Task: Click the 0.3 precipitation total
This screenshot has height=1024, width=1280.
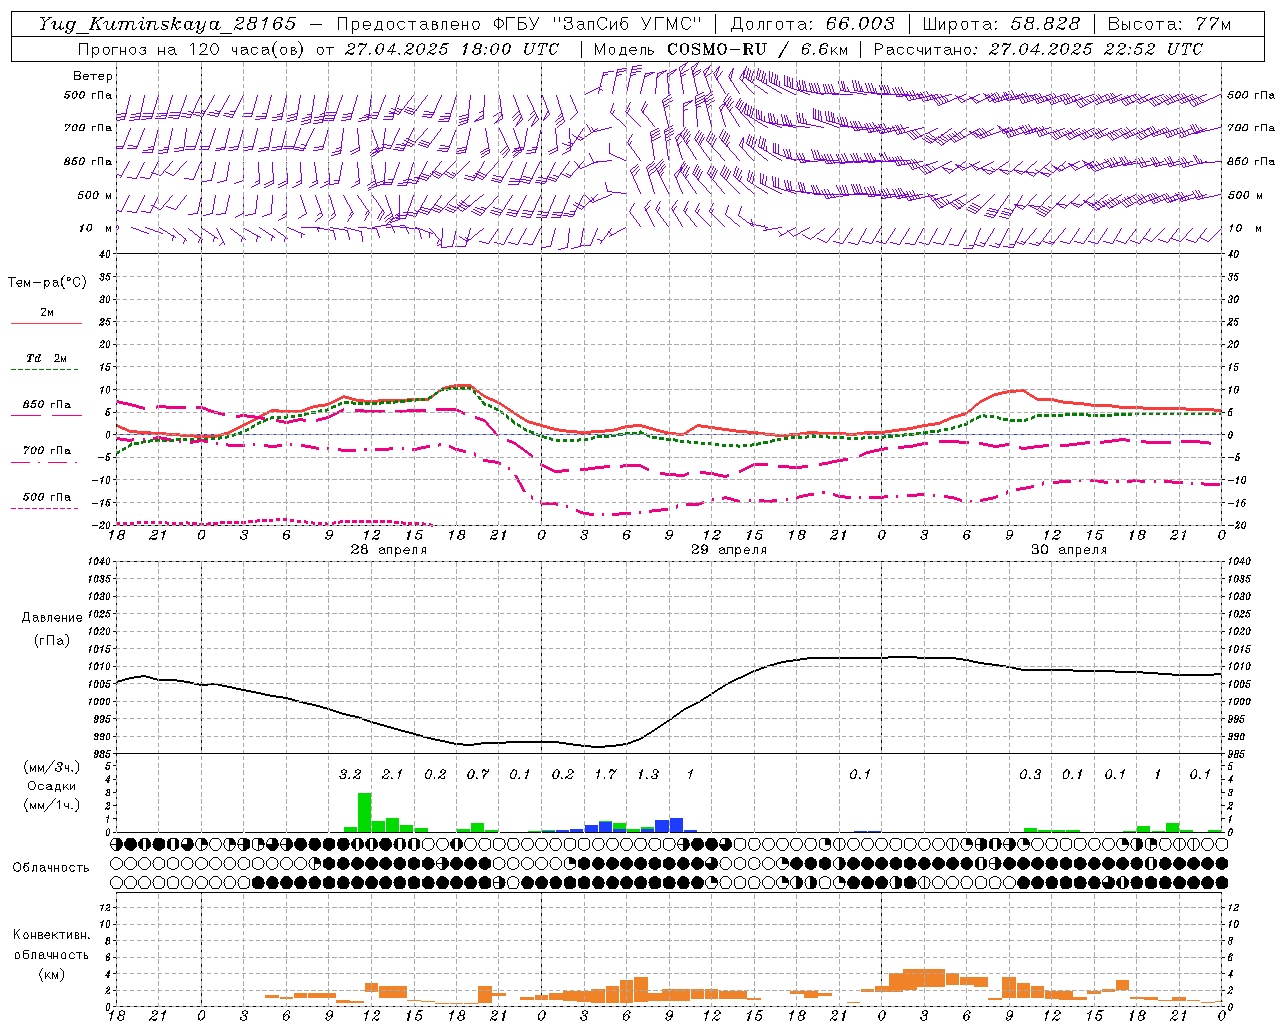Action: [1030, 775]
